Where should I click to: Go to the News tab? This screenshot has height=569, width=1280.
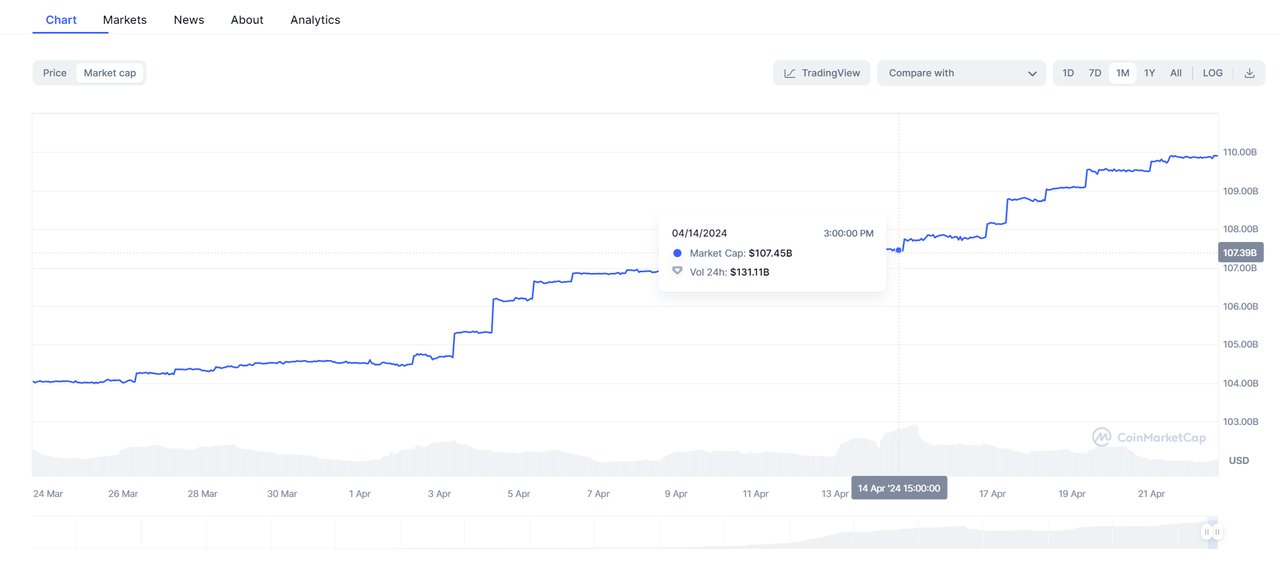[189, 20]
